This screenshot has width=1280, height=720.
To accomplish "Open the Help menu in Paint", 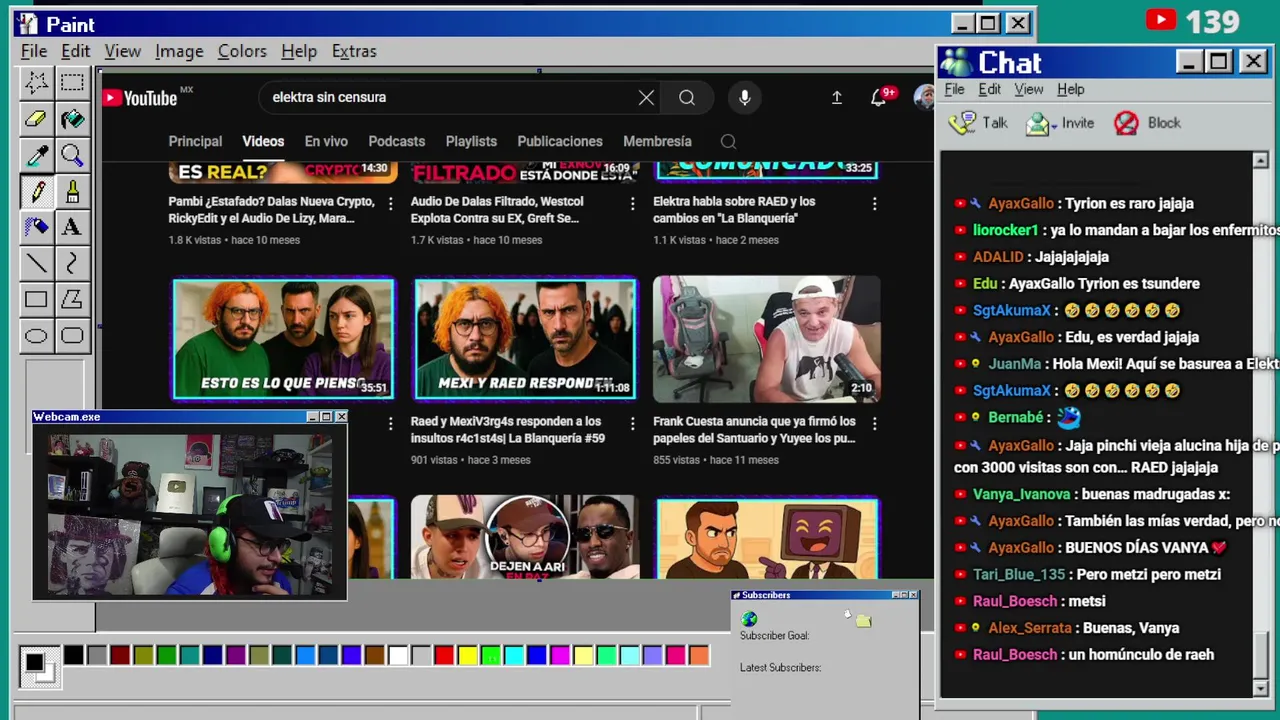I will pos(299,51).
